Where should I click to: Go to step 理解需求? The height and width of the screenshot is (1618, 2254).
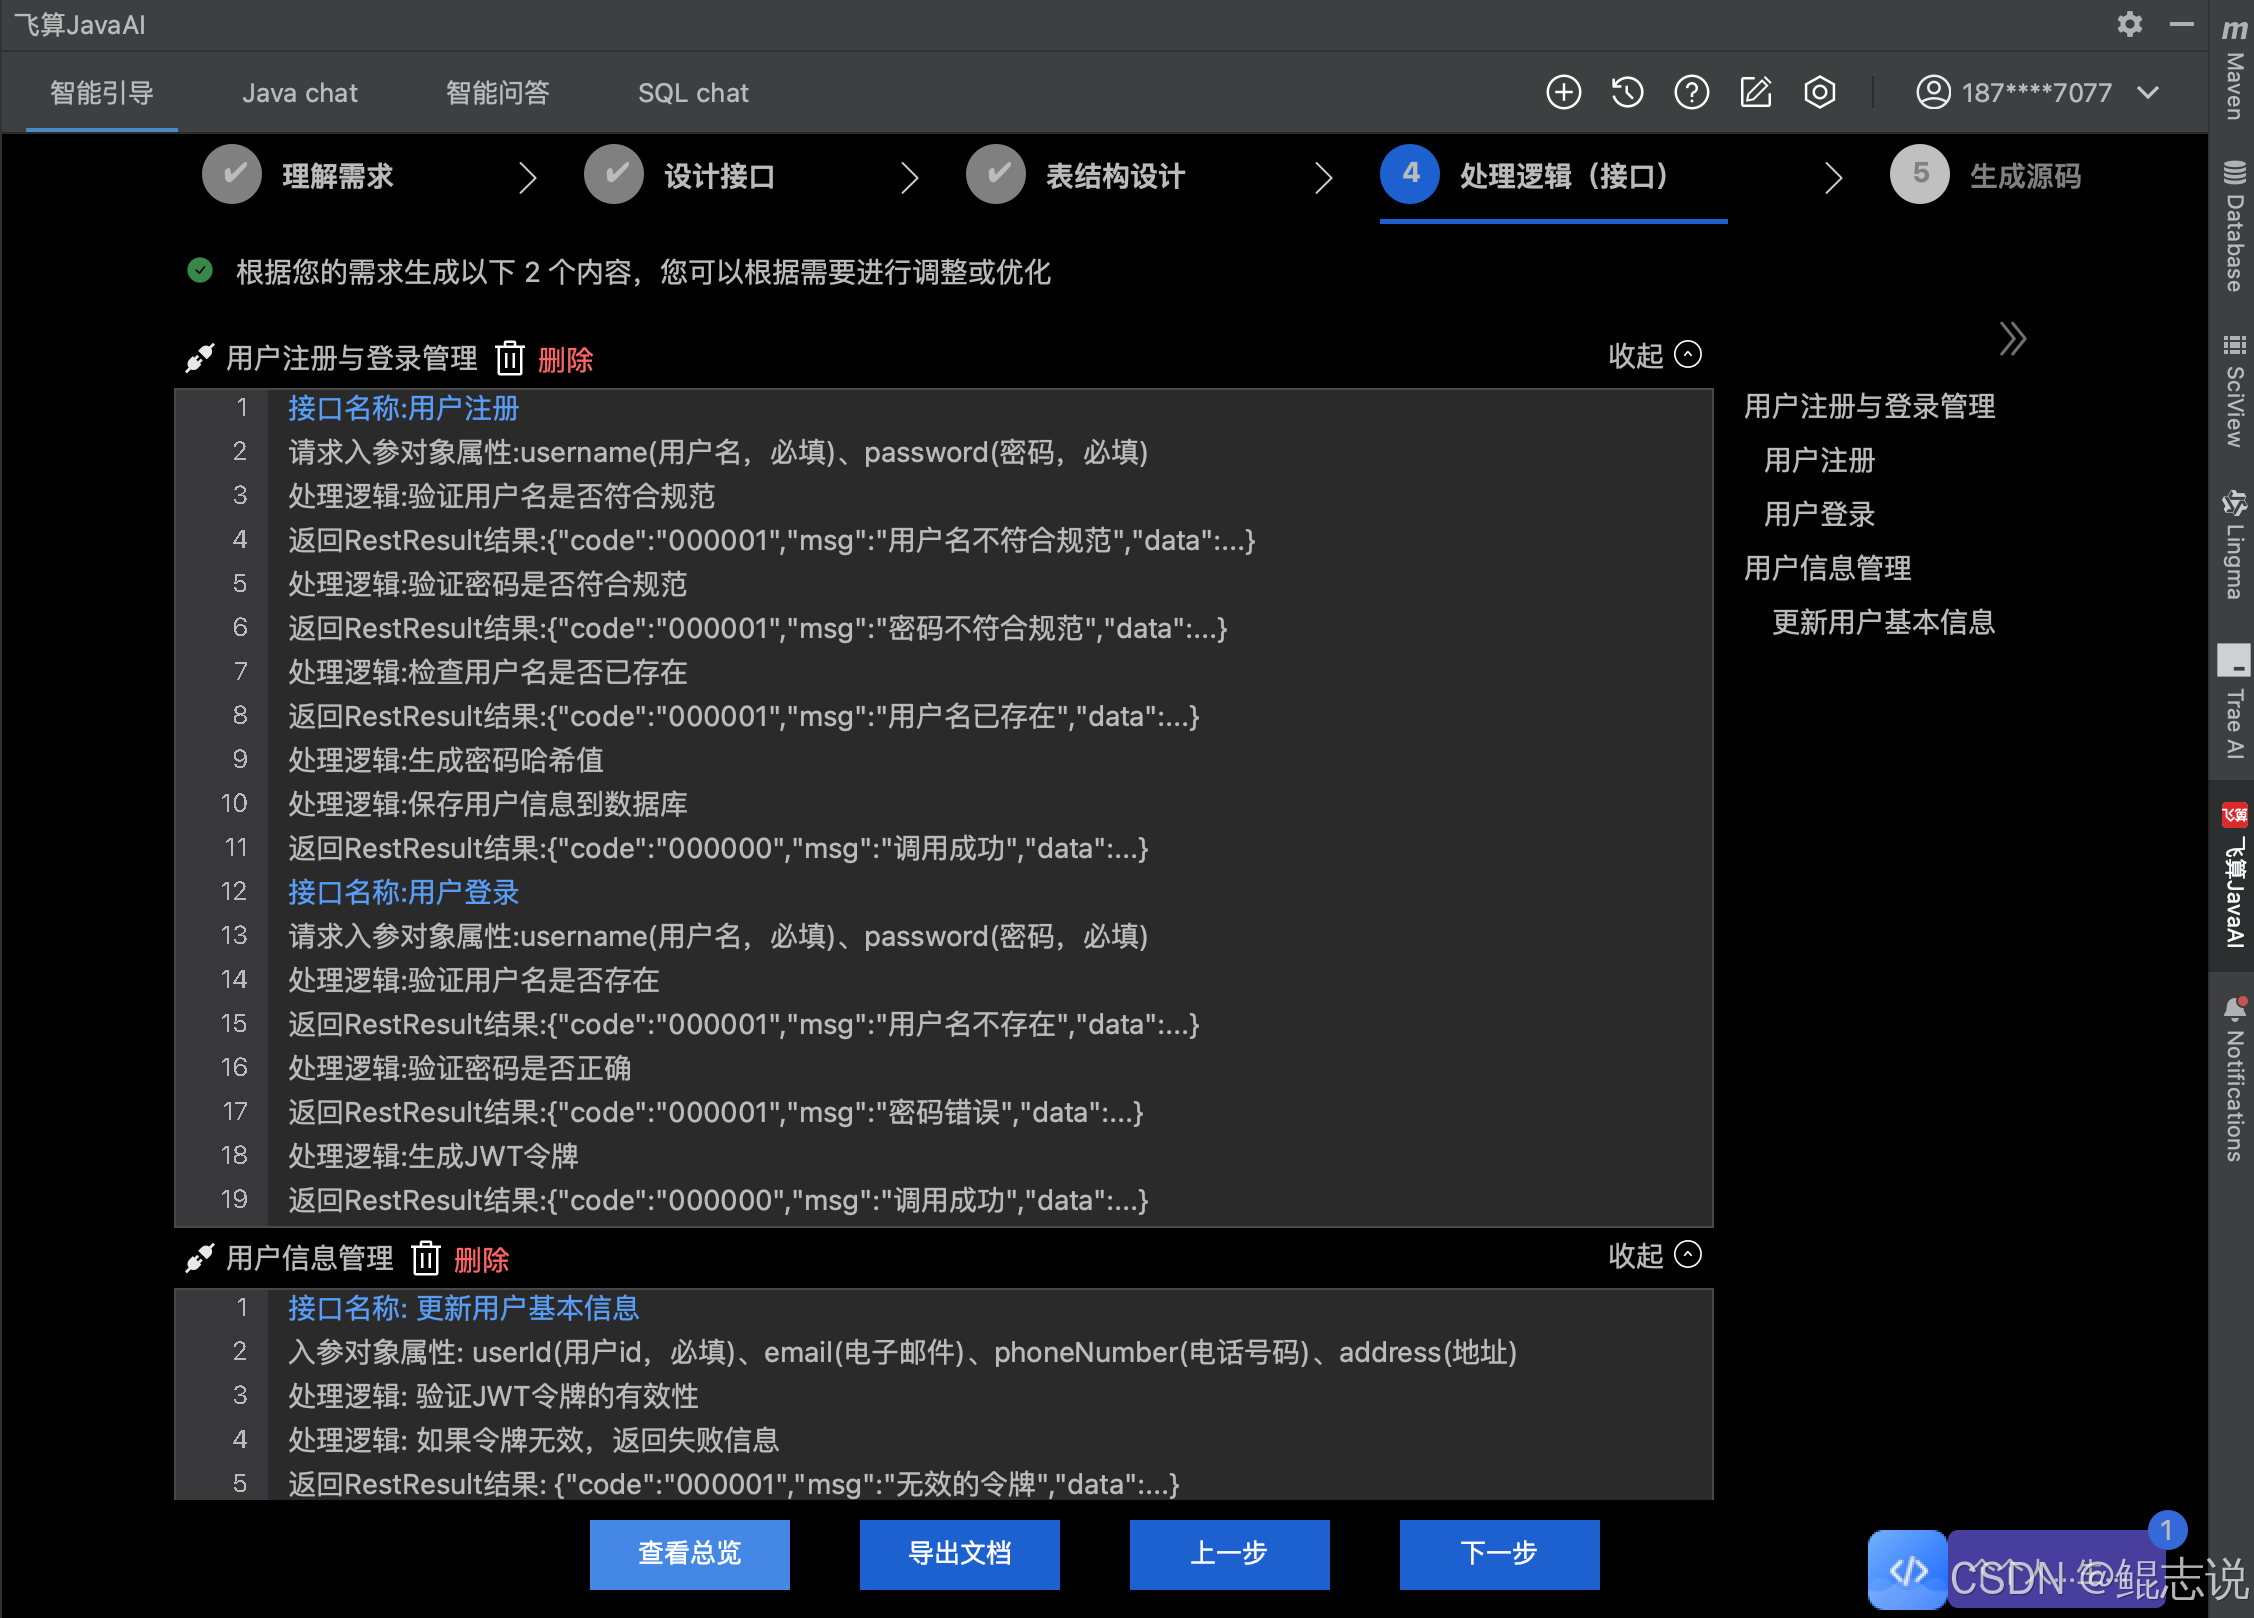point(298,176)
